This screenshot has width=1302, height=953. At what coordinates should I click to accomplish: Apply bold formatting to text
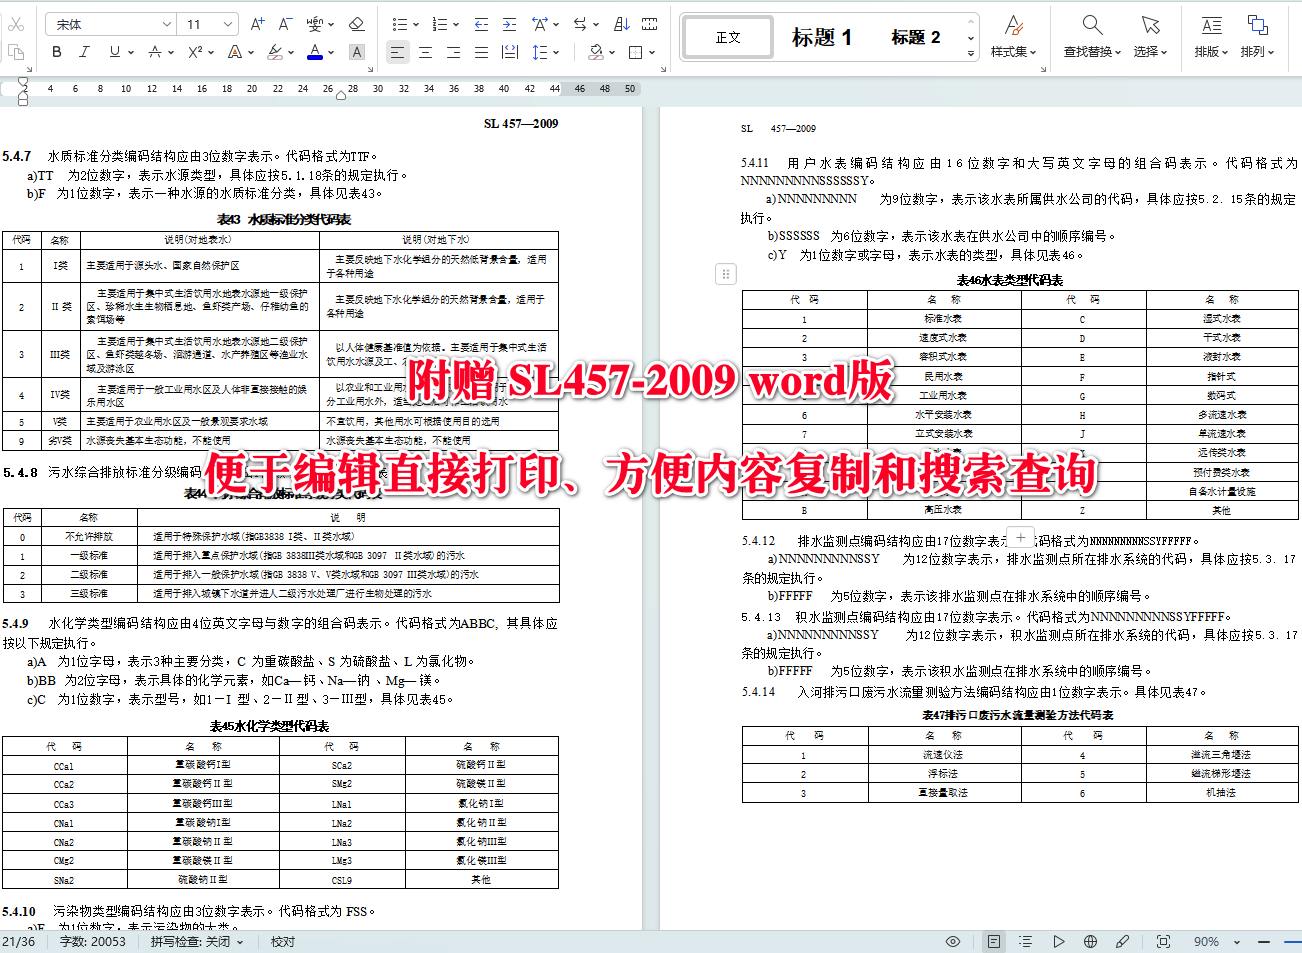coord(56,53)
